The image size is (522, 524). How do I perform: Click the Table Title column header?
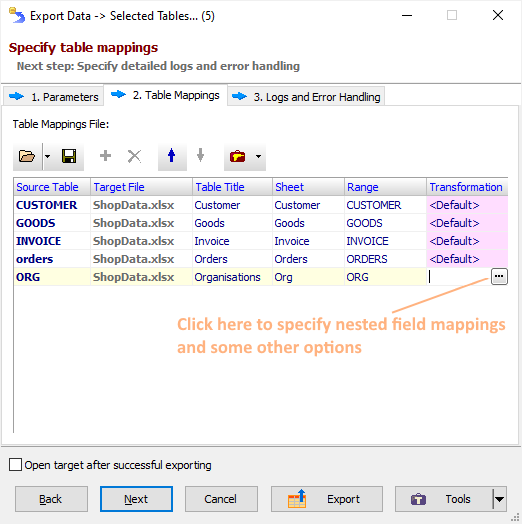pyautogui.click(x=232, y=187)
